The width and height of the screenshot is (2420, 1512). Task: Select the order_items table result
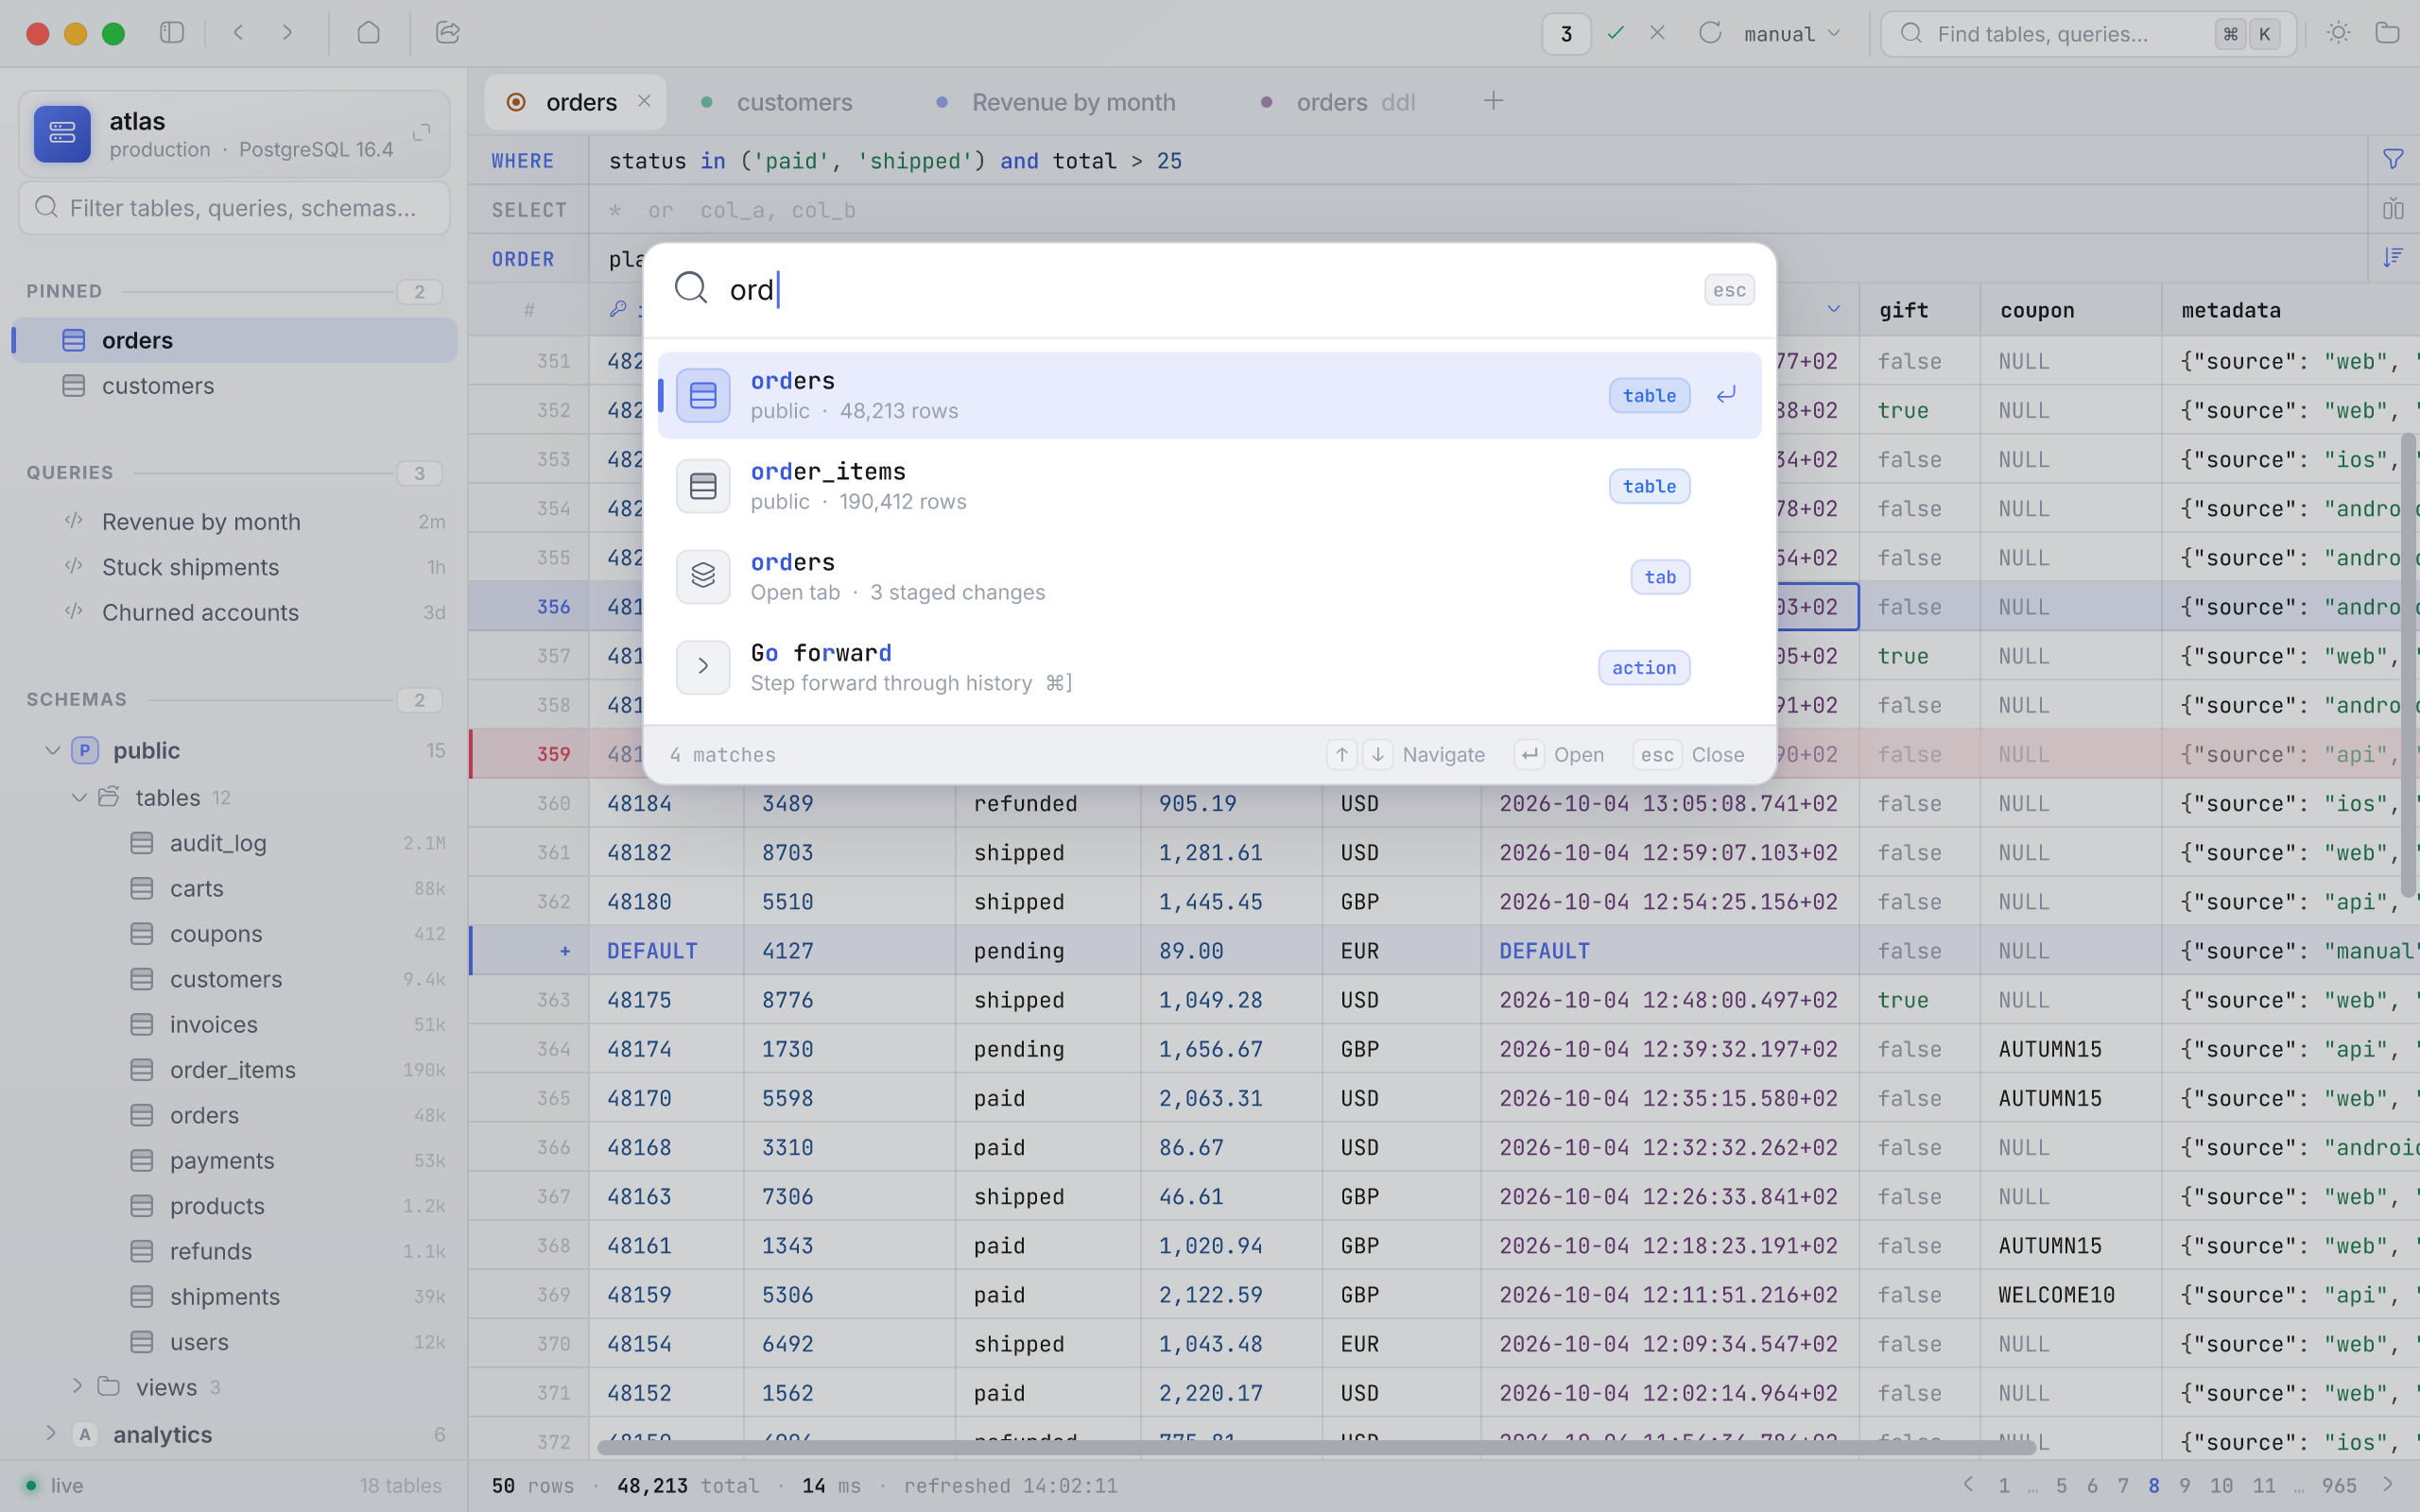point(1209,486)
